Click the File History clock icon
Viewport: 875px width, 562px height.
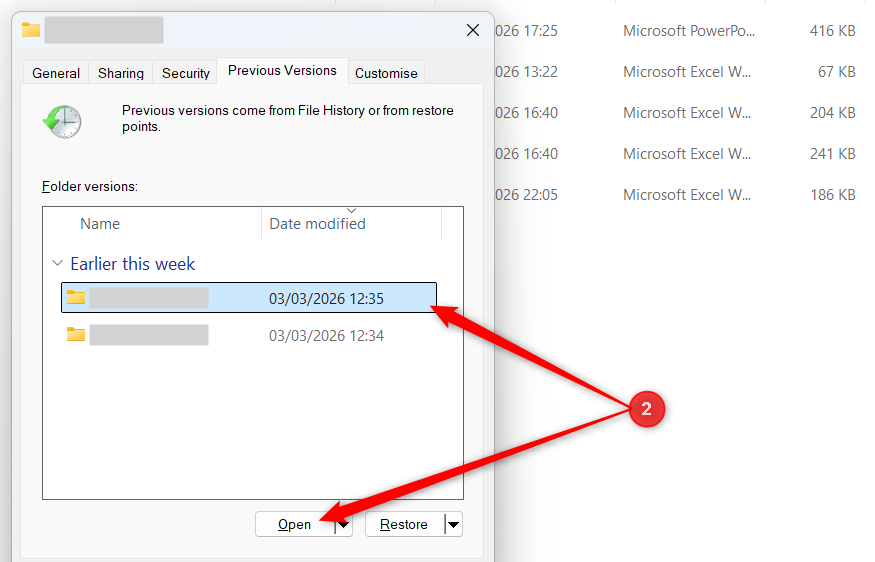[62, 121]
